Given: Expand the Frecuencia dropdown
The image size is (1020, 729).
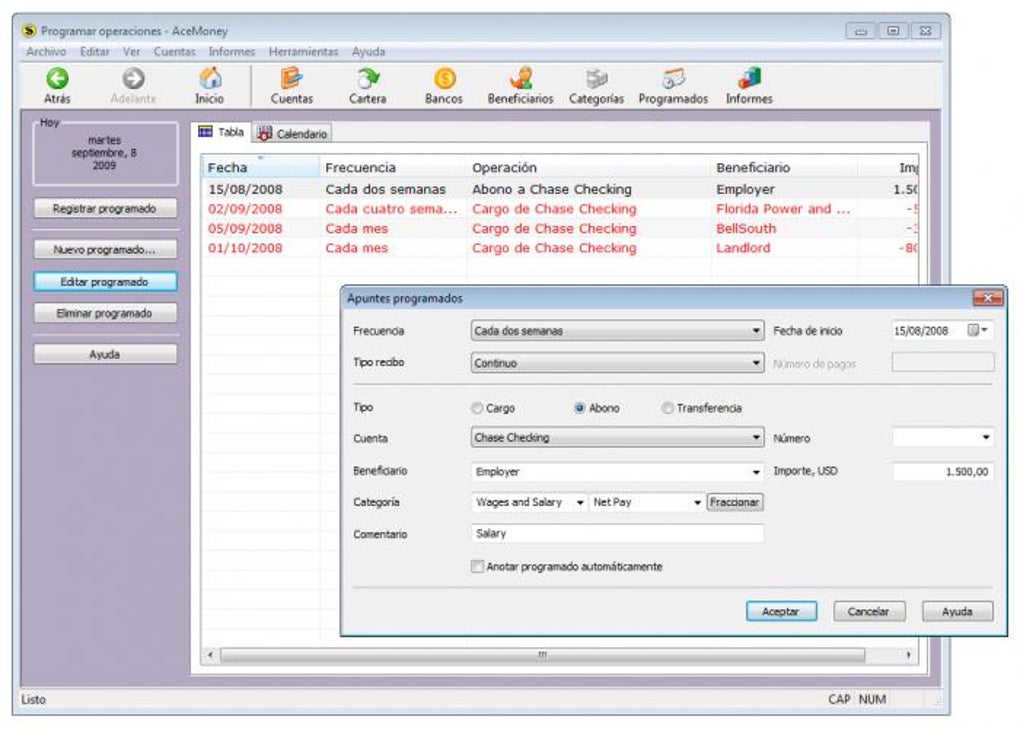Looking at the screenshot, I should 755,330.
